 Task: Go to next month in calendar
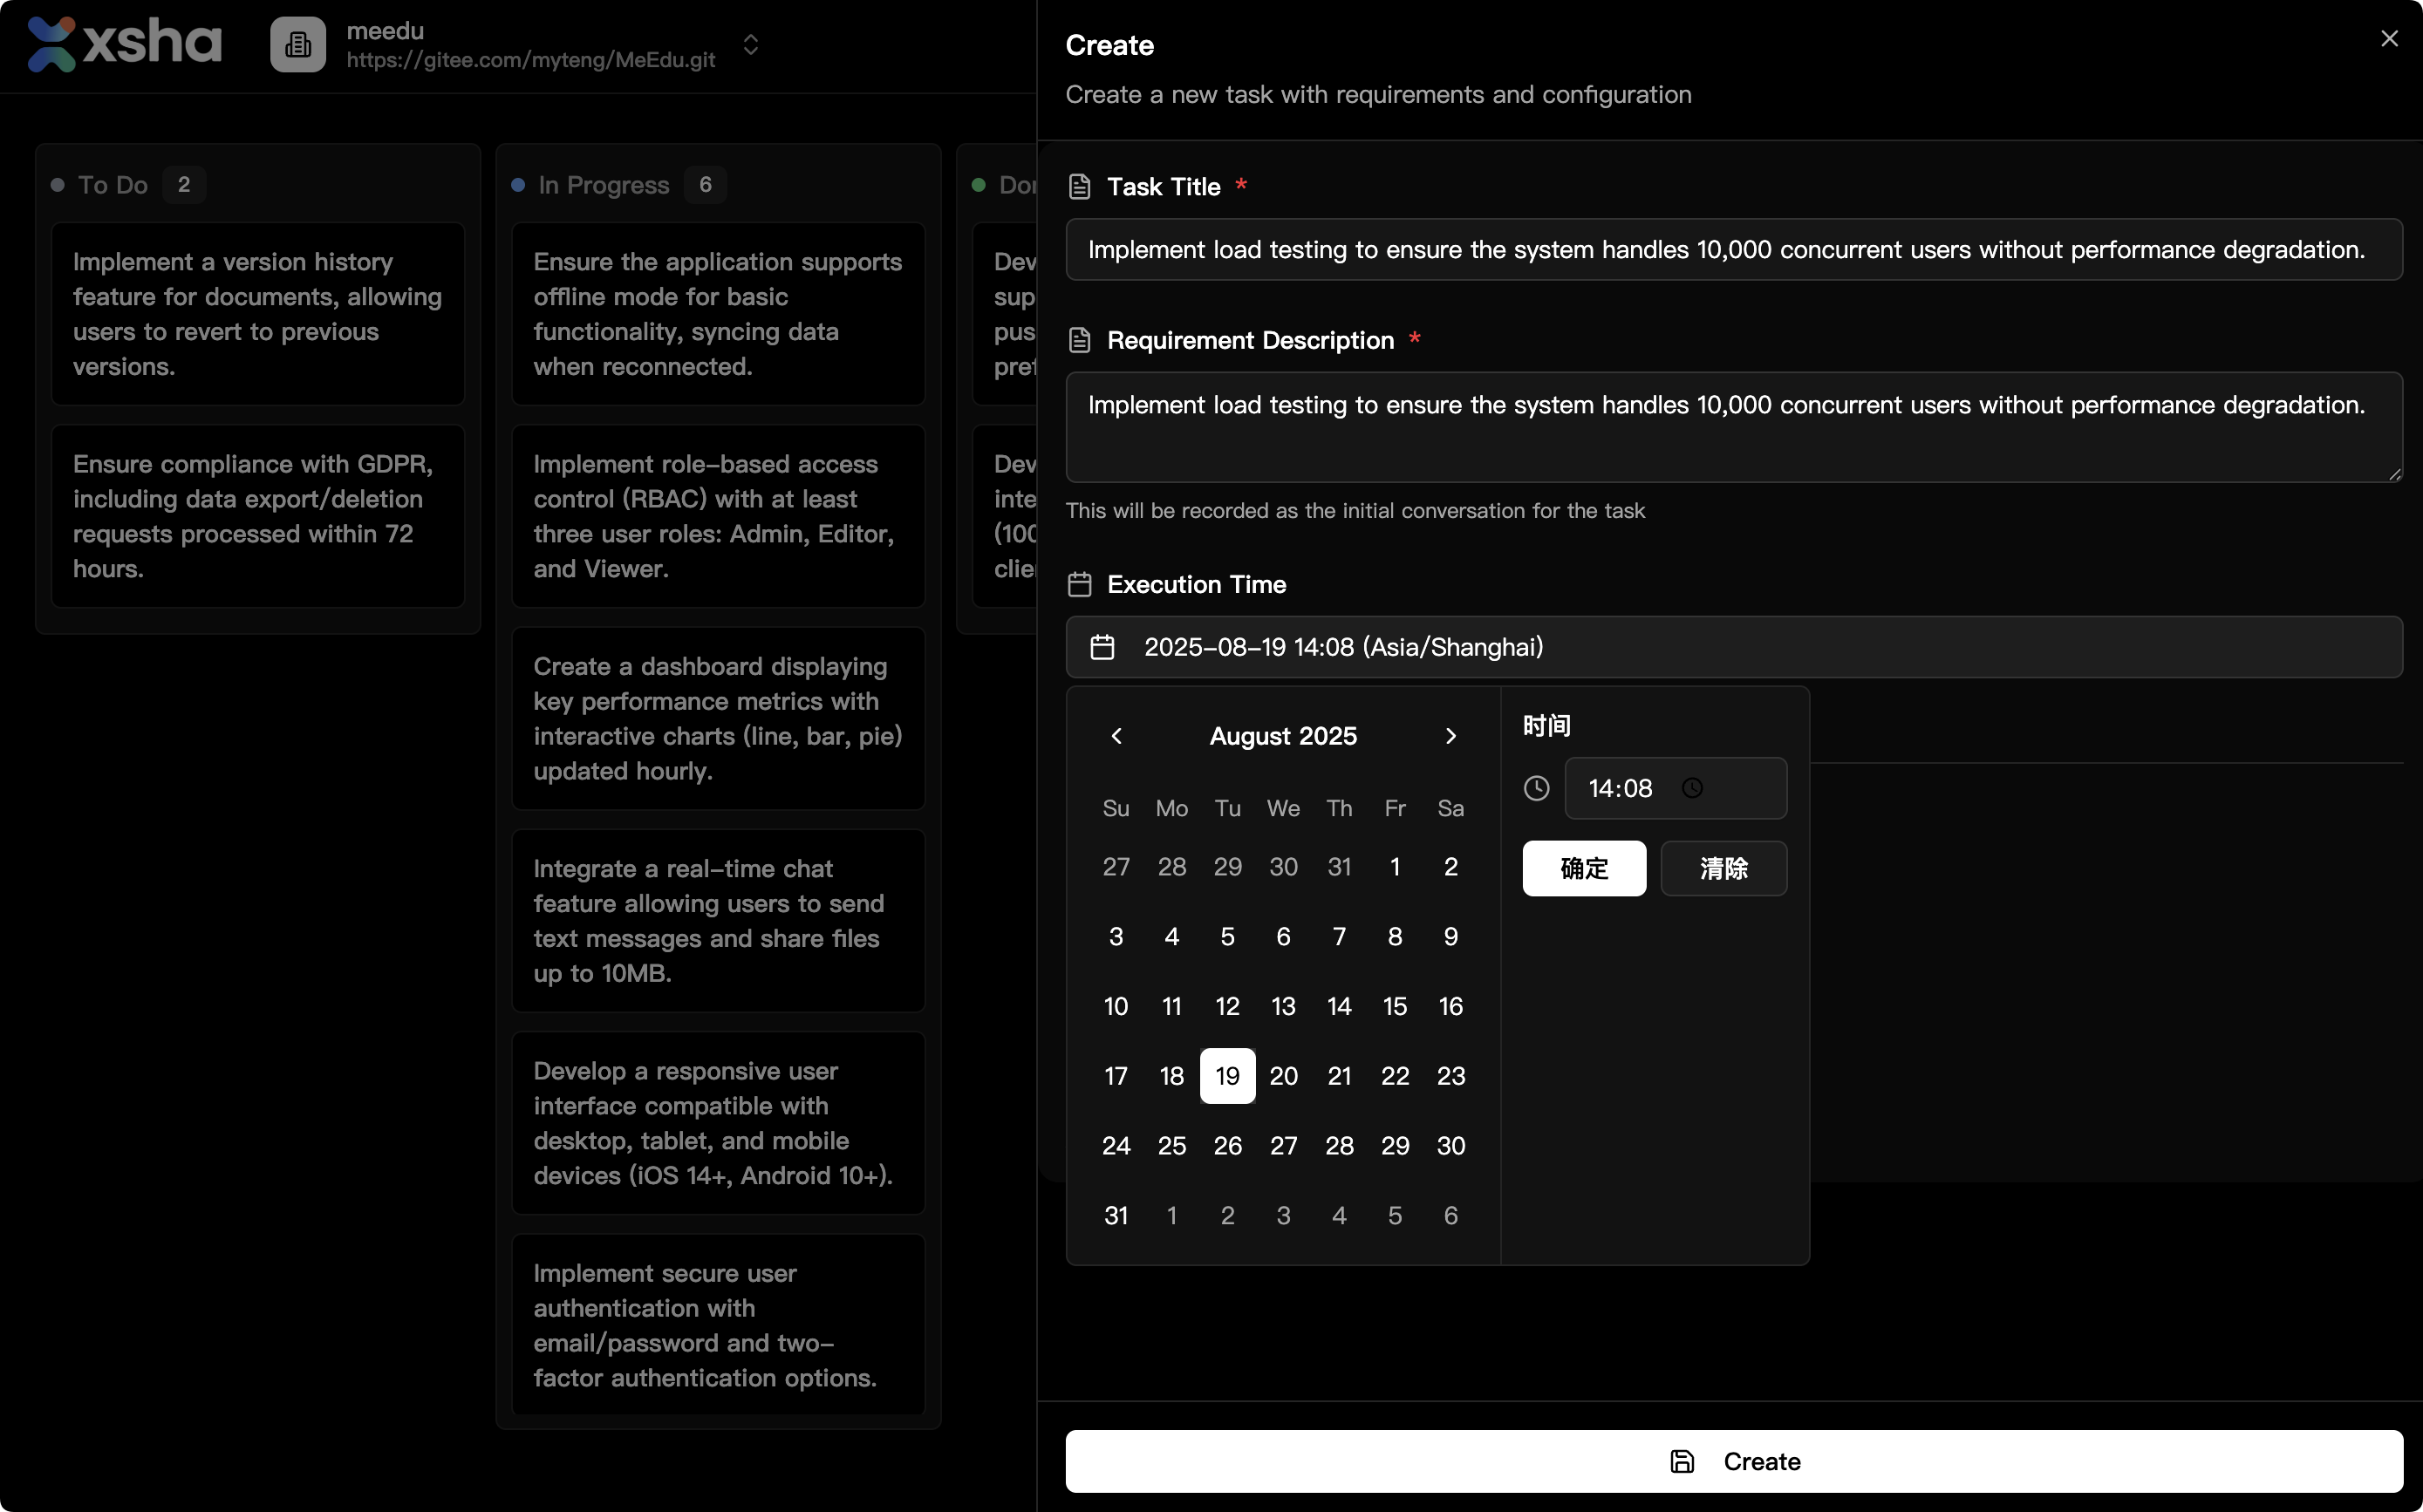coord(1450,736)
